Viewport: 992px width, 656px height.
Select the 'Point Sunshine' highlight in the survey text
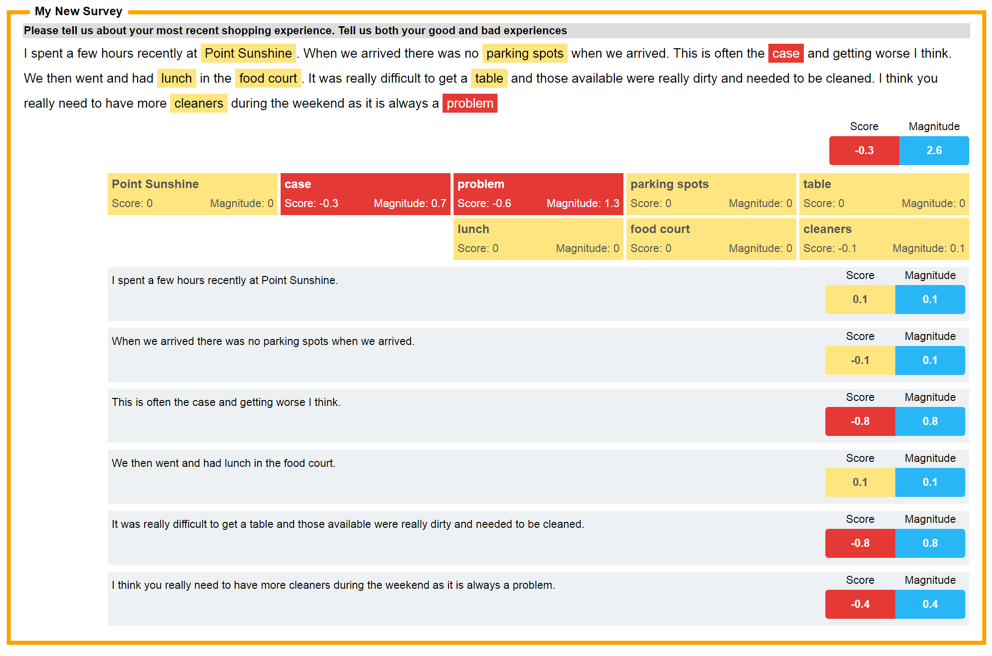coord(248,53)
